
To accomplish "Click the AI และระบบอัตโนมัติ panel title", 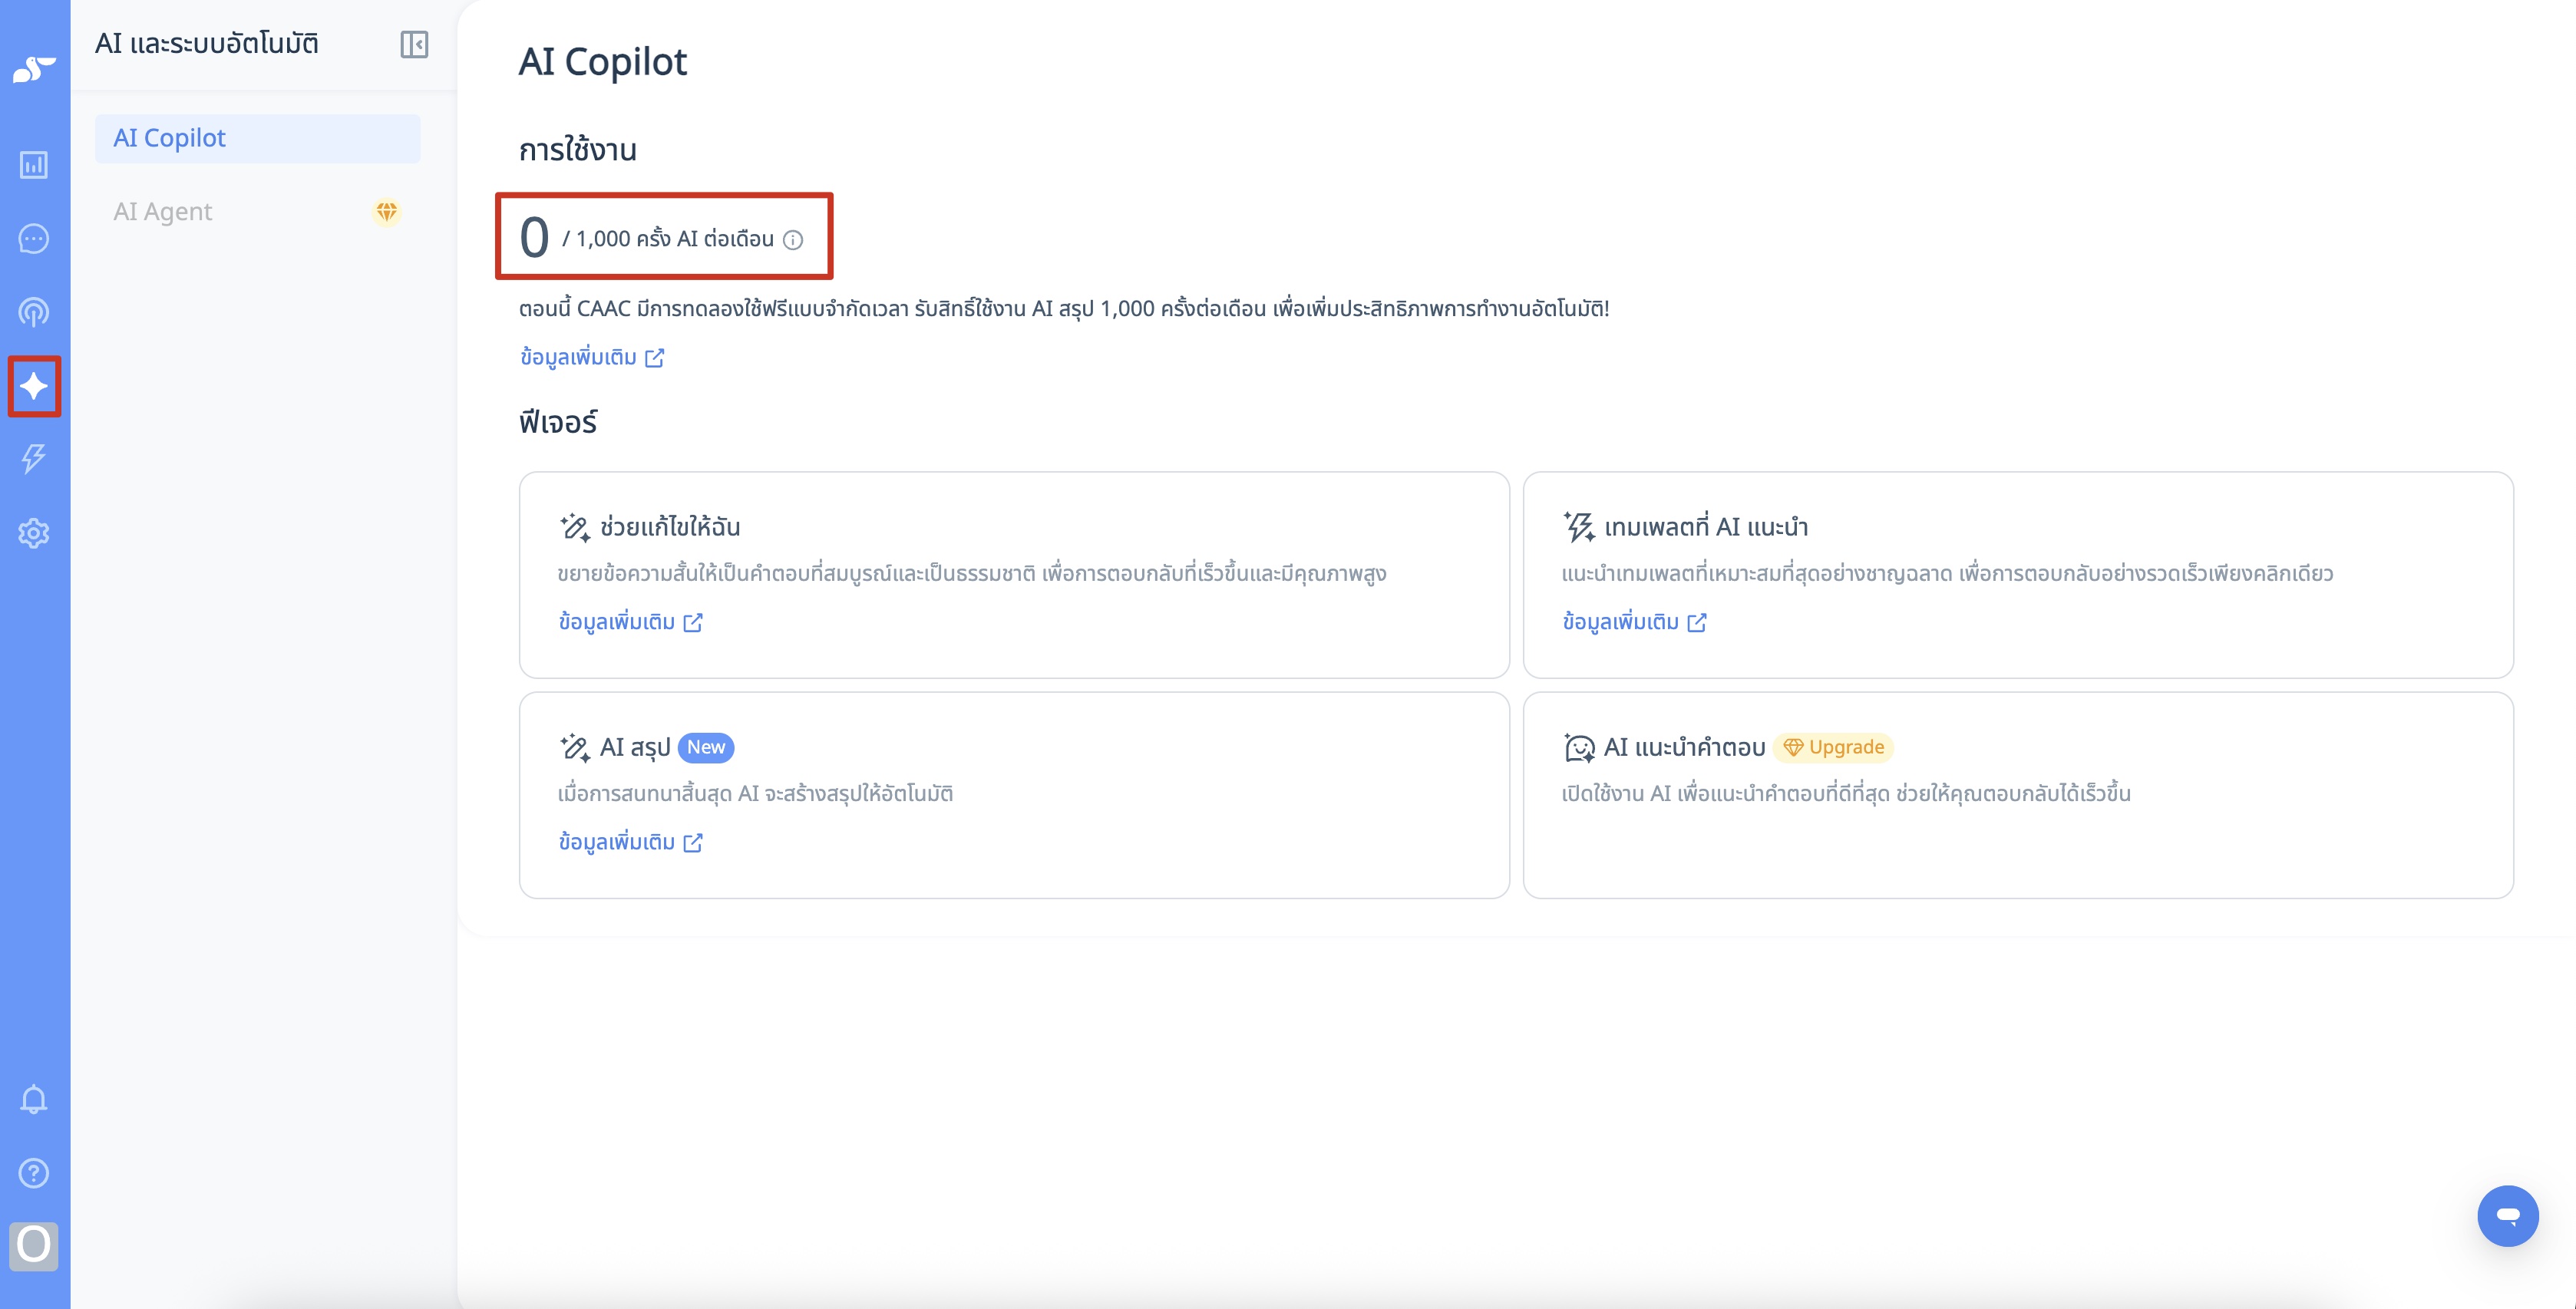I will pos(207,44).
